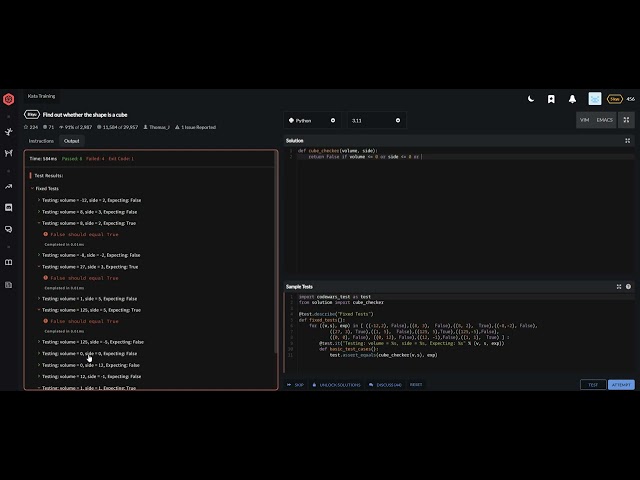Run the sample tests with TEST
Image resolution: width=640 pixels, height=480 pixels.
[593, 385]
